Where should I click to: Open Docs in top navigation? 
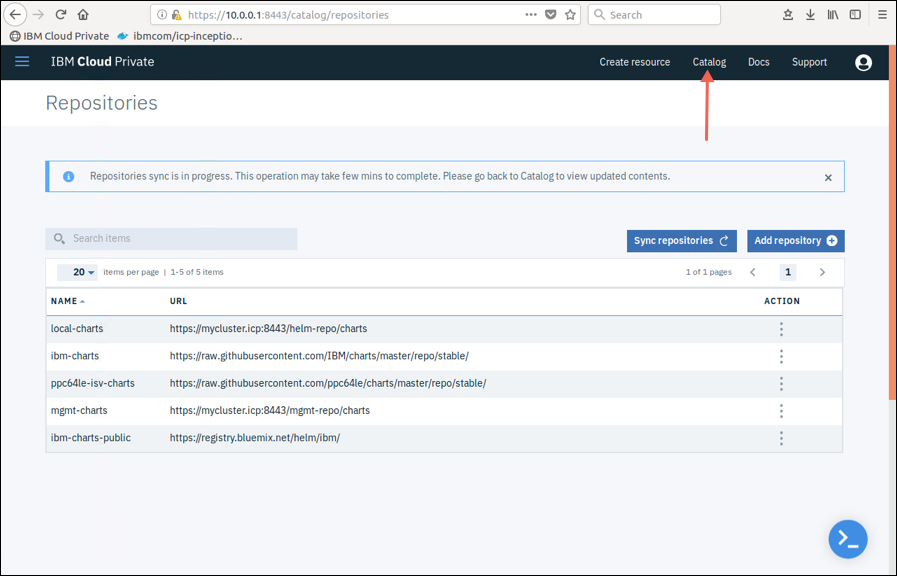click(759, 62)
